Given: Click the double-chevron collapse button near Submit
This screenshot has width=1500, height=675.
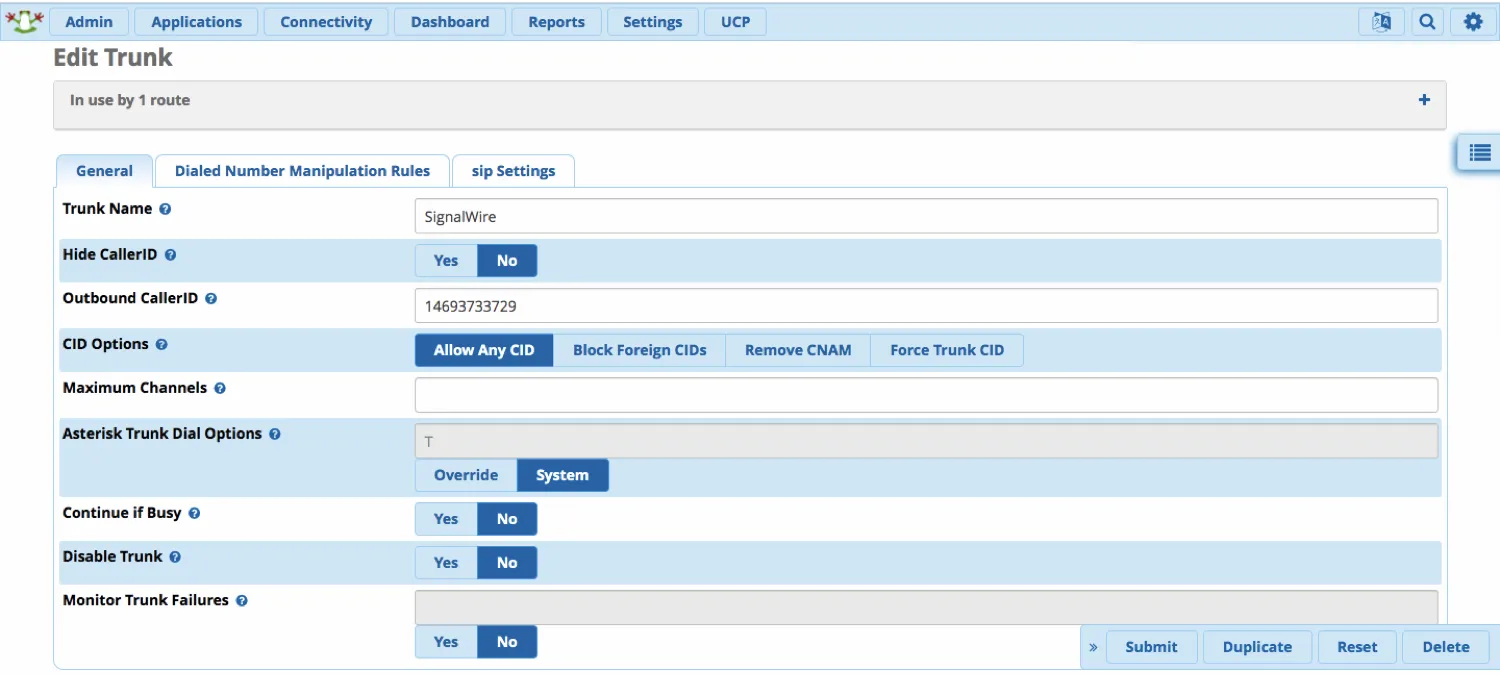Looking at the screenshot, I should point(1093,647).
